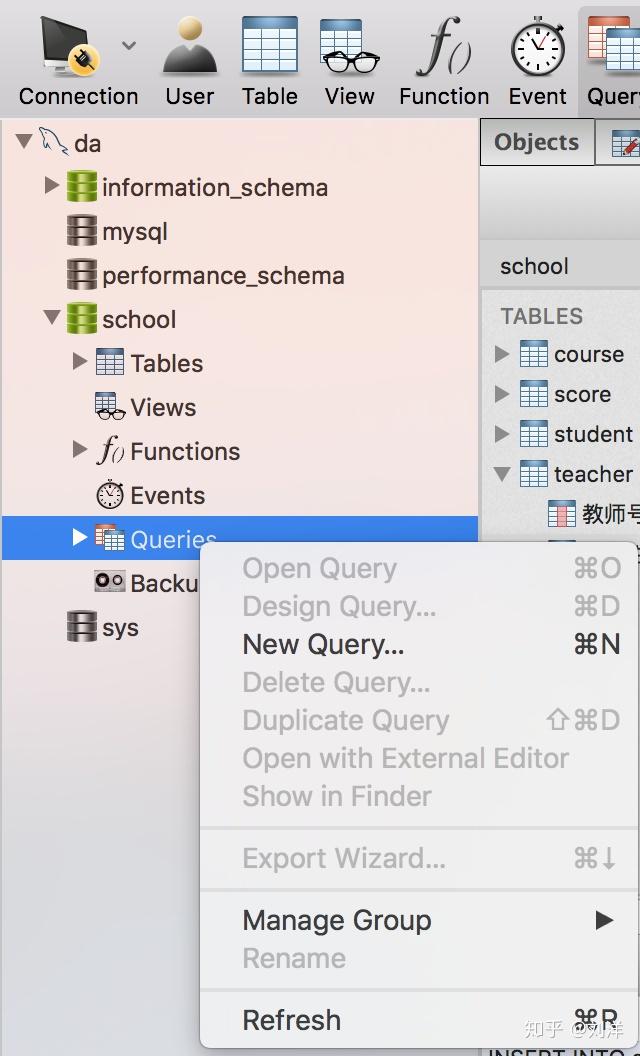Collapse the school database tree
640x1056 pixels.
(52, 319)
